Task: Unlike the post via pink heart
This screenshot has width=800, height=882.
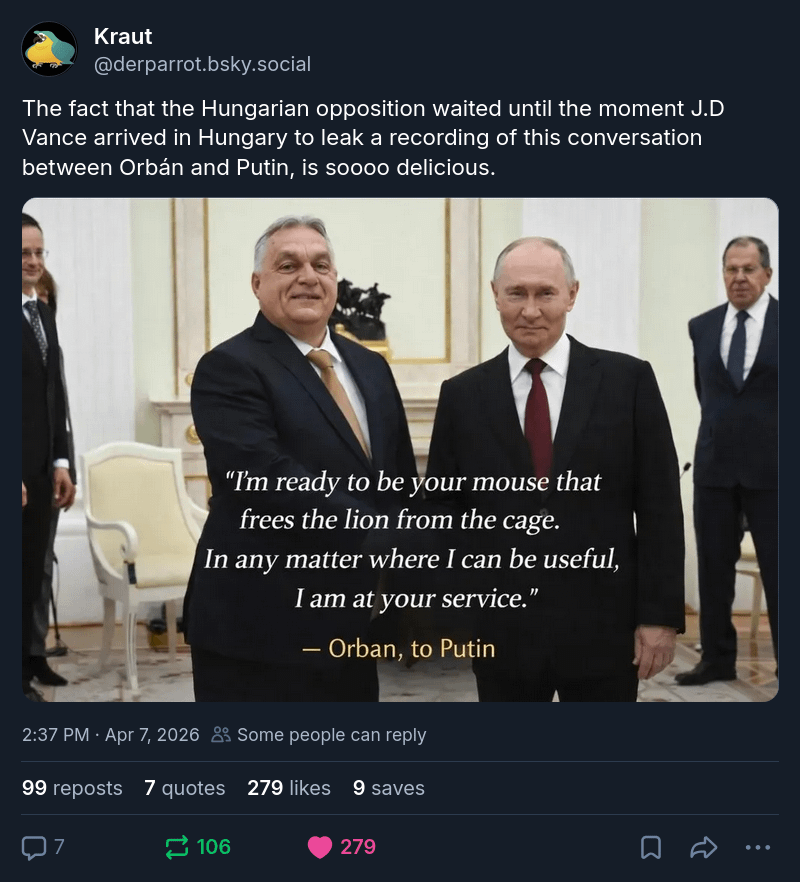Action: pos(319,847)
